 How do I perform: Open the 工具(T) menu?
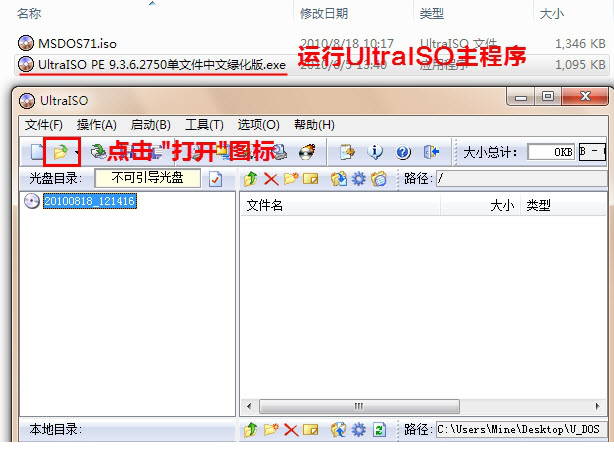coord(204,125)
